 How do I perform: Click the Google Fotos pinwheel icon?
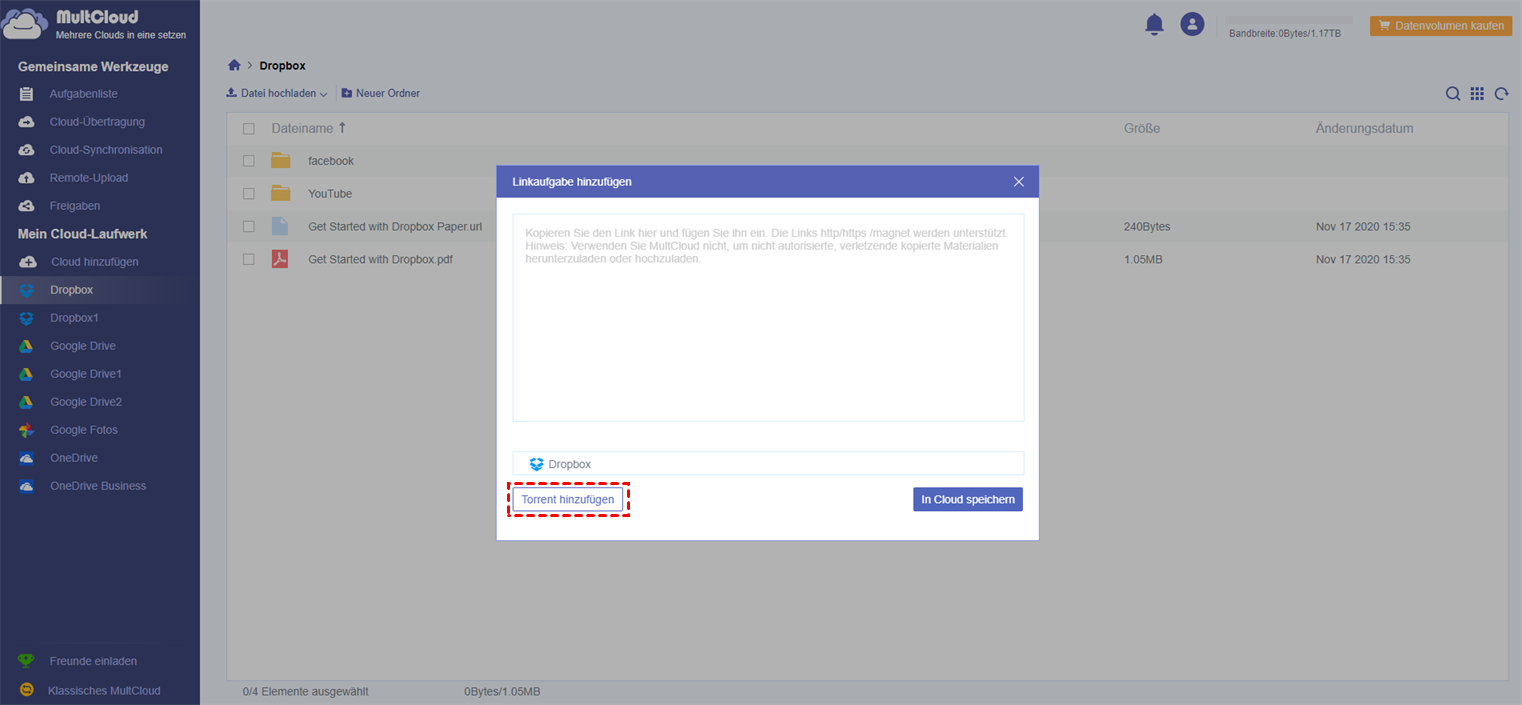click(27, 430)
